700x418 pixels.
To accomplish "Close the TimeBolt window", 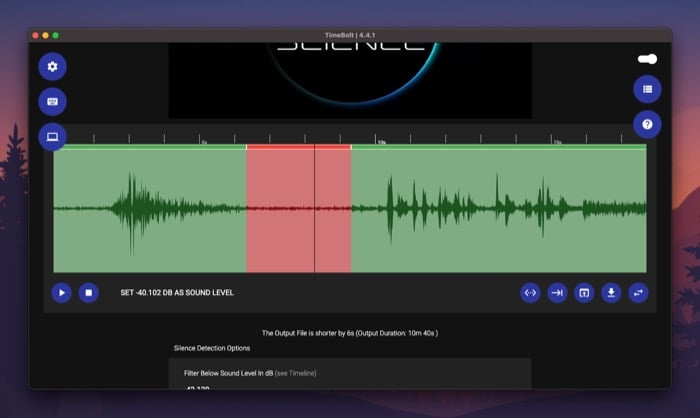I will [35, 35].
